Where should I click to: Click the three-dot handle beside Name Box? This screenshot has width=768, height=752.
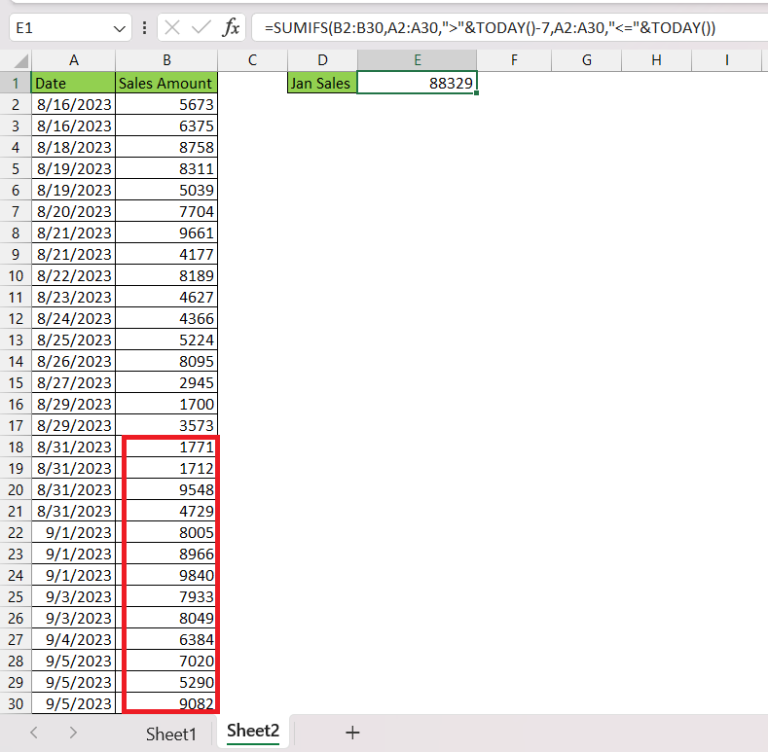[x=146, y=27]
